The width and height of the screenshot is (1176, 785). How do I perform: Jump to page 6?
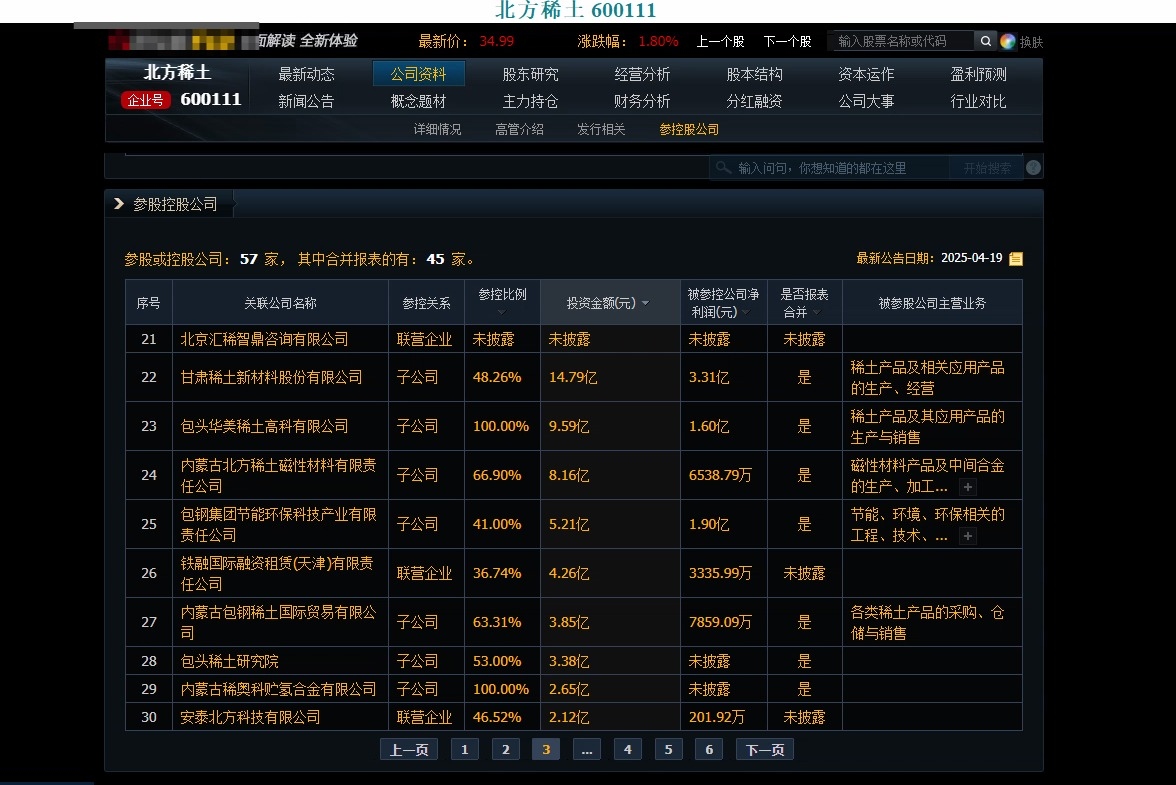[709, 750]
